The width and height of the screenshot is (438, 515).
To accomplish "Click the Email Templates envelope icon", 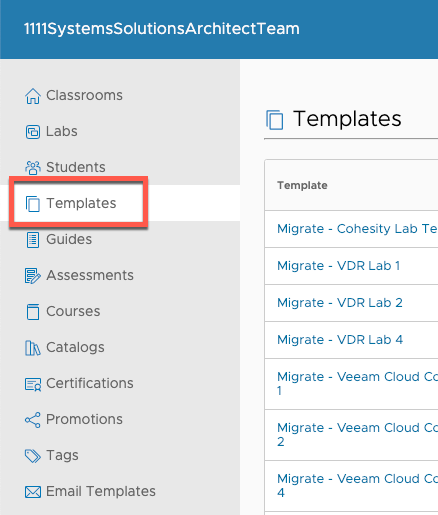I will [33, 492].
